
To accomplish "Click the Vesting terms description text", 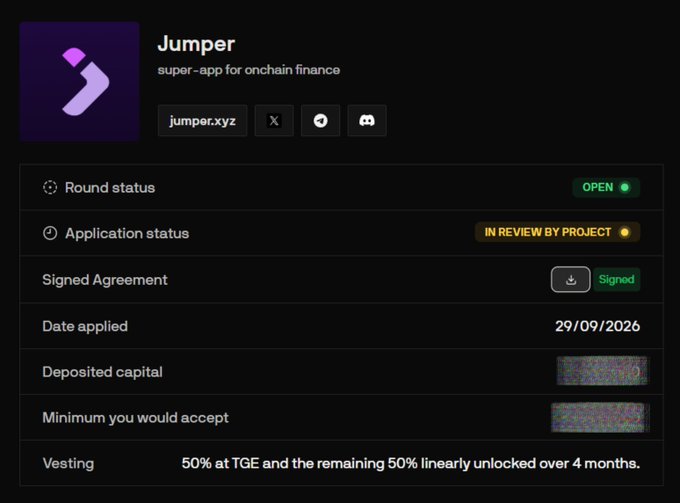I will 411,464.
